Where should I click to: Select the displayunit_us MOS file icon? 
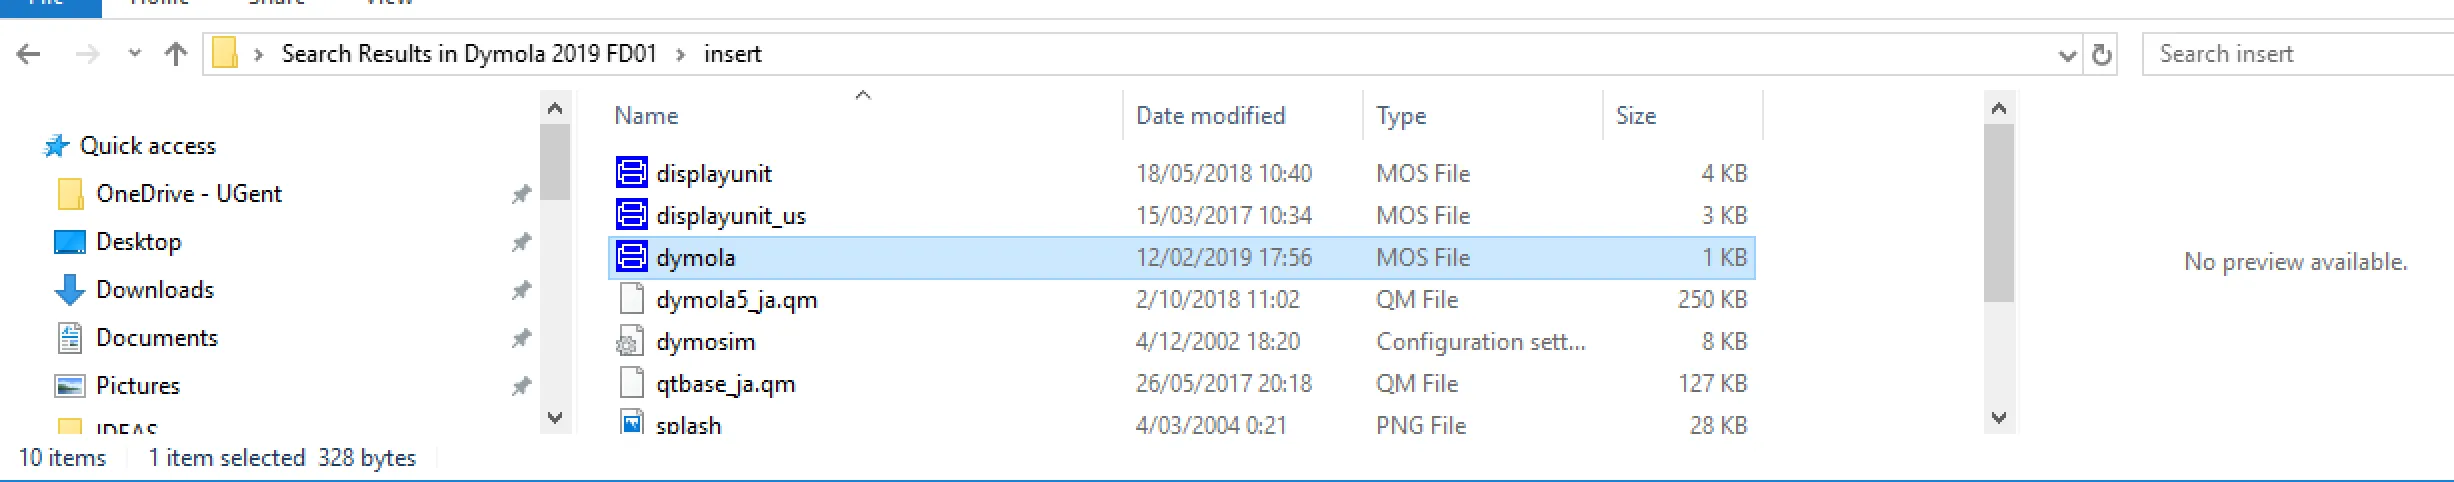(632, 215)
